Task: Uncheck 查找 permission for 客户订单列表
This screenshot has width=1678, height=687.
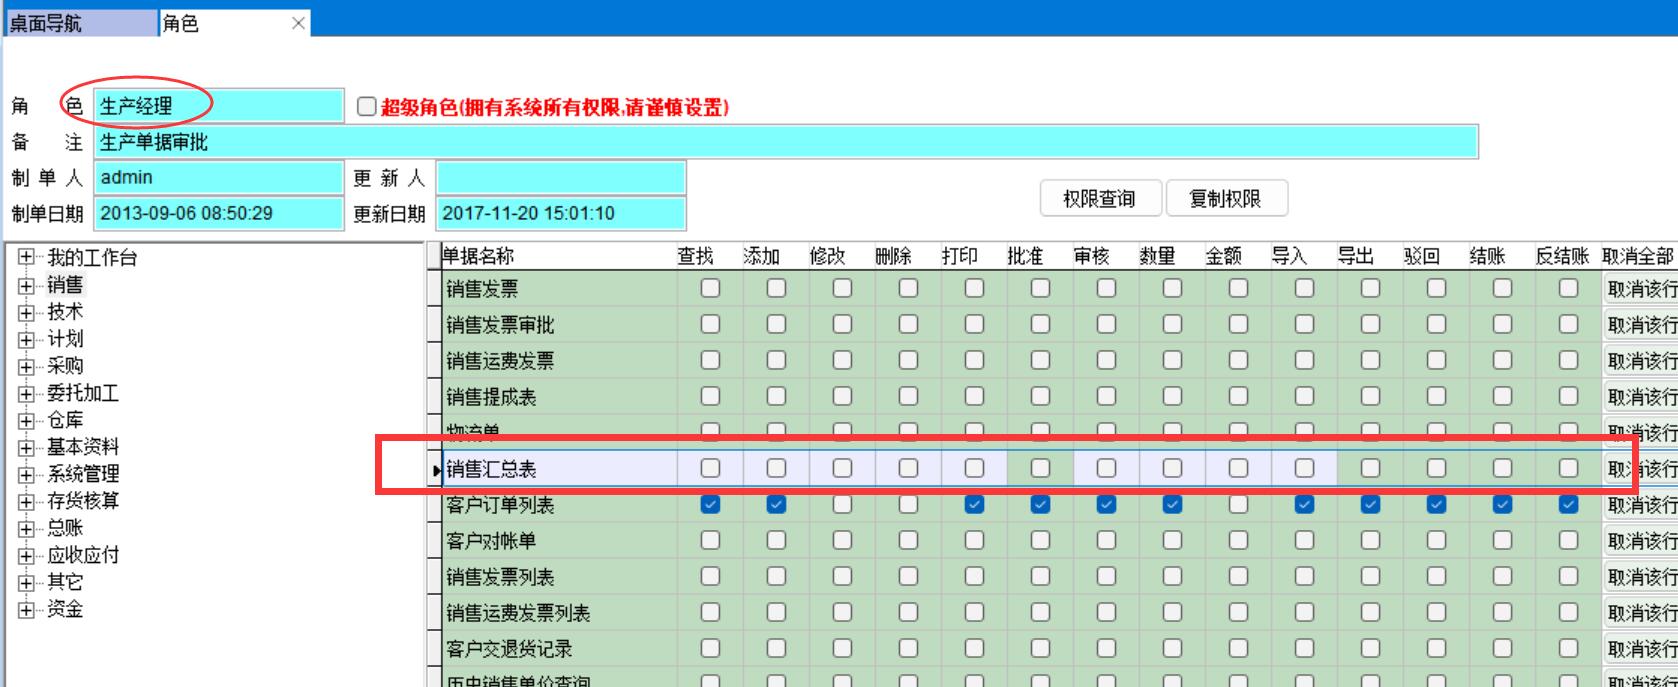Action: 710,504
